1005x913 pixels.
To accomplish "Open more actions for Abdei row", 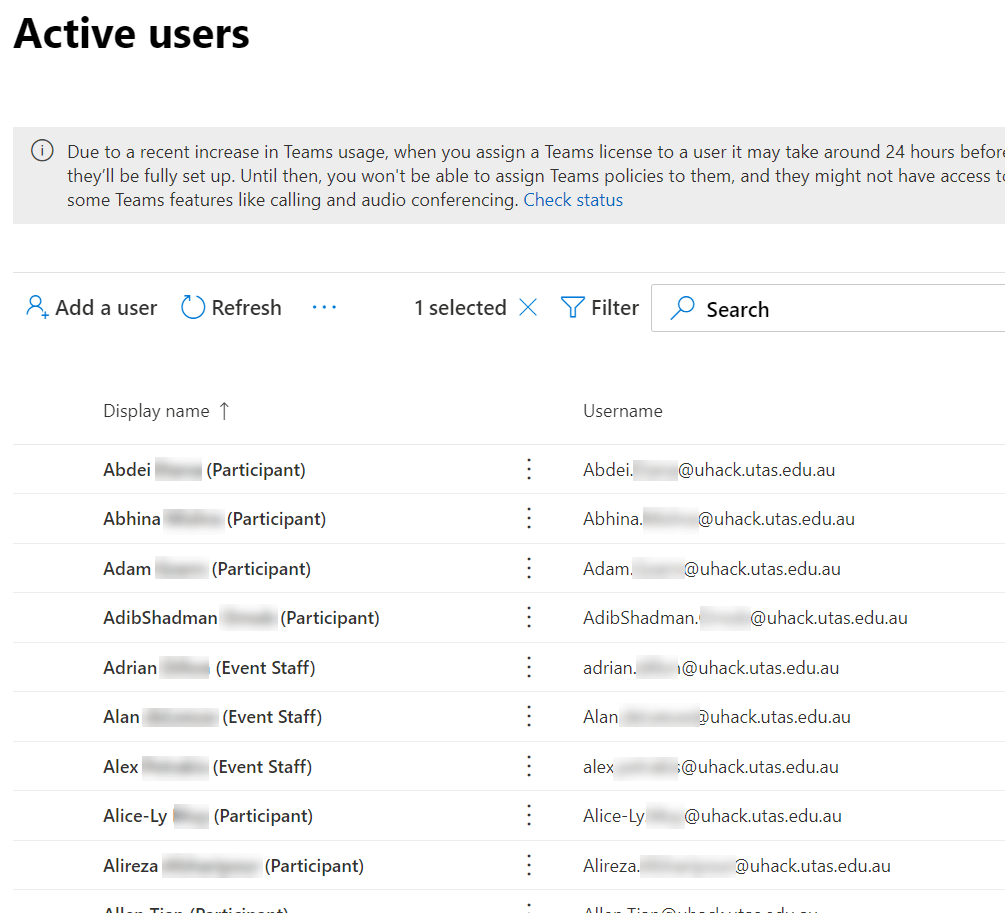I will pos(530,469).
